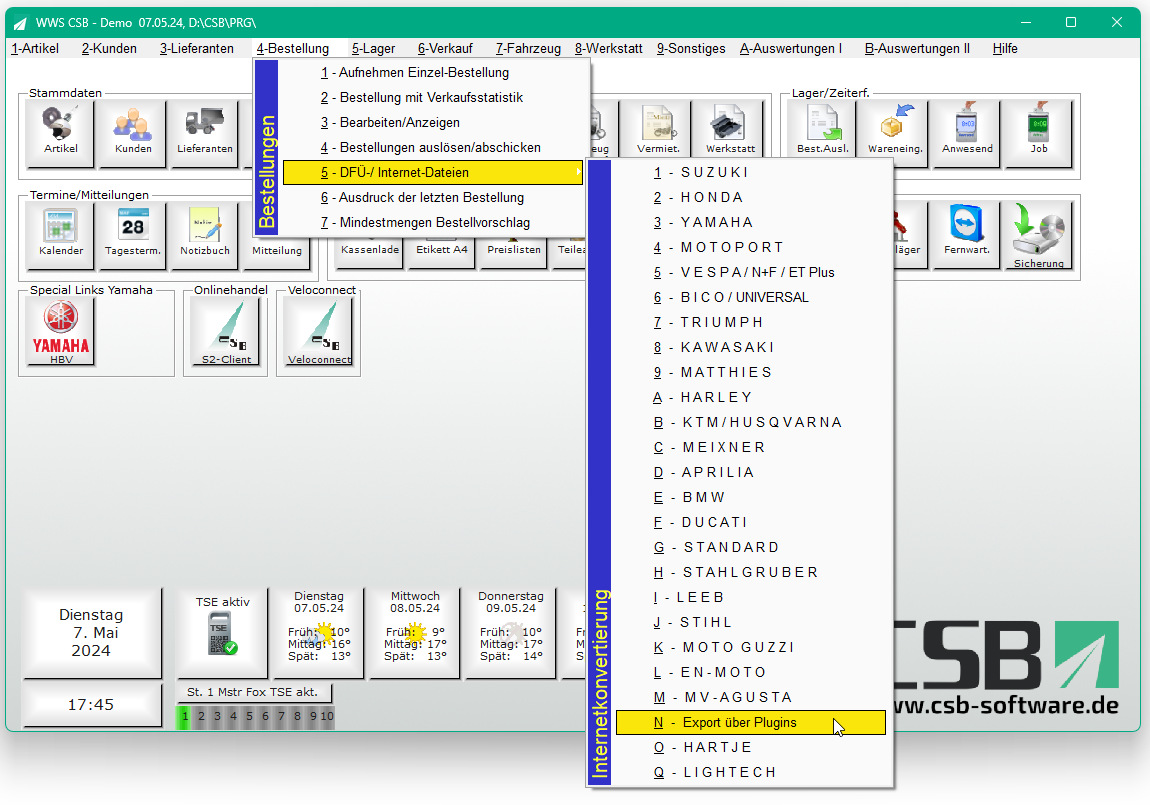The width and height of the screenshot is (1150, 805).
Task: Open the 7-Fahrzeug menu
Action: pos(528,48)
